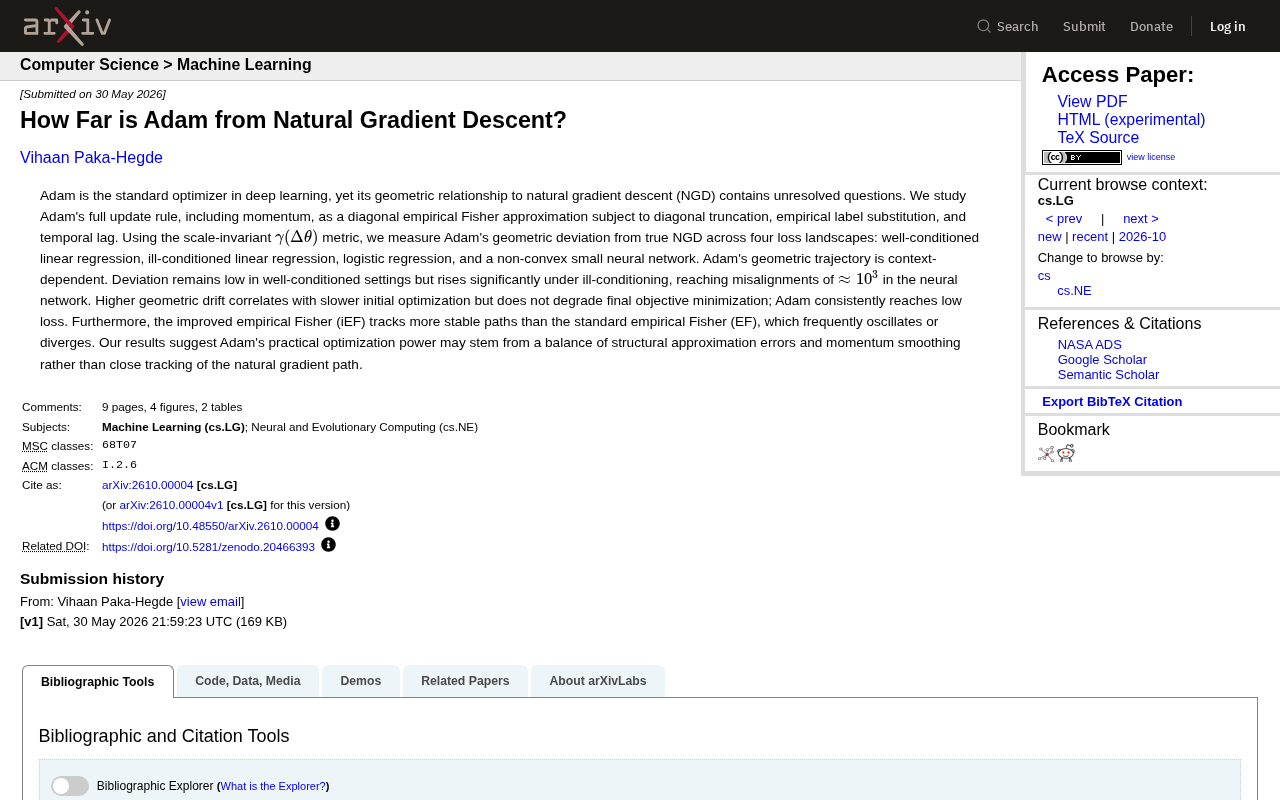Click Export BibTeX Citation
Image resolution: width=1280 pixels, height=800 pixels.
1112,402
